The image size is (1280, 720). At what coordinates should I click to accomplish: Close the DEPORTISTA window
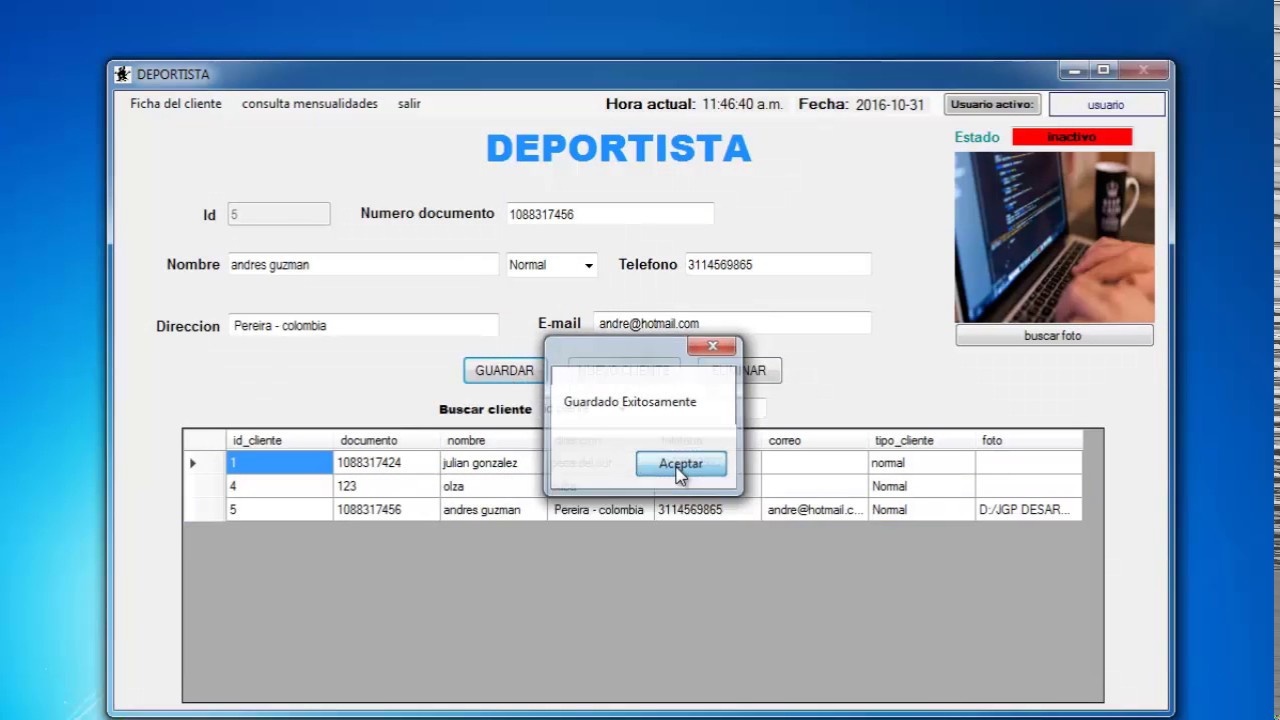click(x=1143, y=71)
